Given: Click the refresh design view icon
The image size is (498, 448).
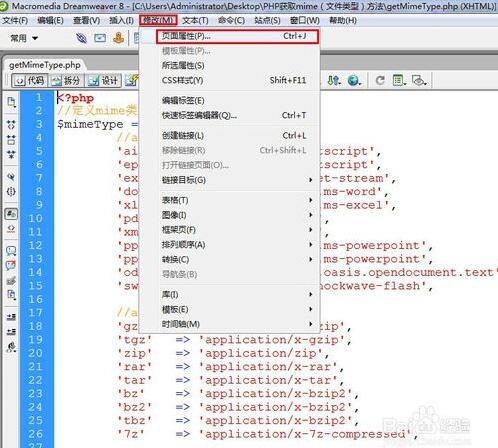Looking at the screenshot, I should click(x=380, y=80).
